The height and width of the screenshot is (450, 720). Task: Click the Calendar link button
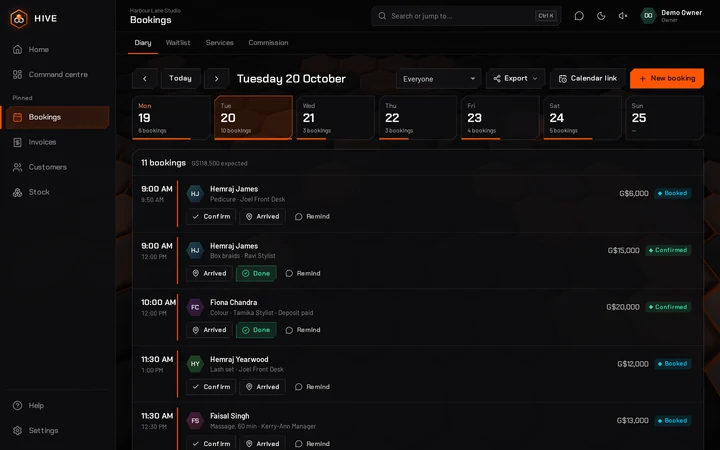click(x=587, y=79)
